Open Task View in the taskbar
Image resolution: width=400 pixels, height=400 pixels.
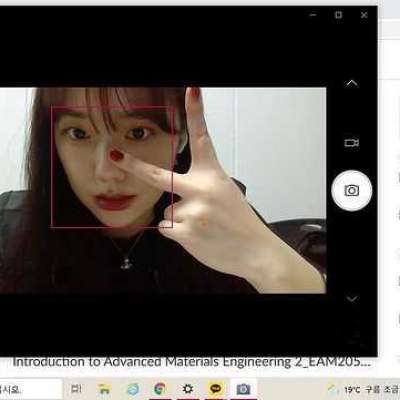76,389
